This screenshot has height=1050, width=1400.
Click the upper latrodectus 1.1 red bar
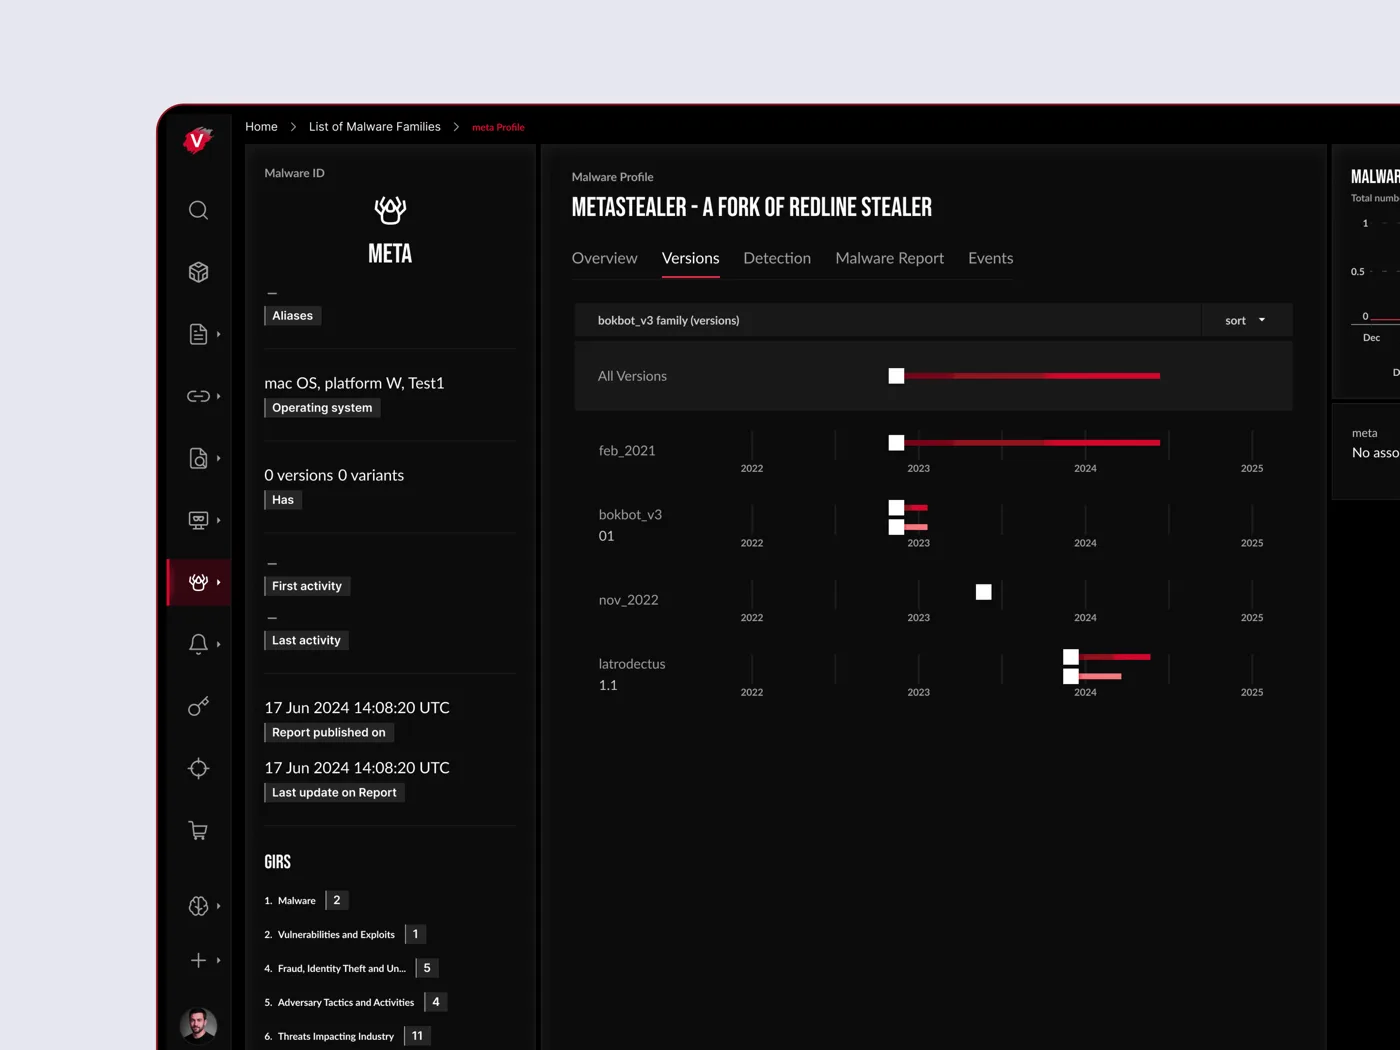1115,657
